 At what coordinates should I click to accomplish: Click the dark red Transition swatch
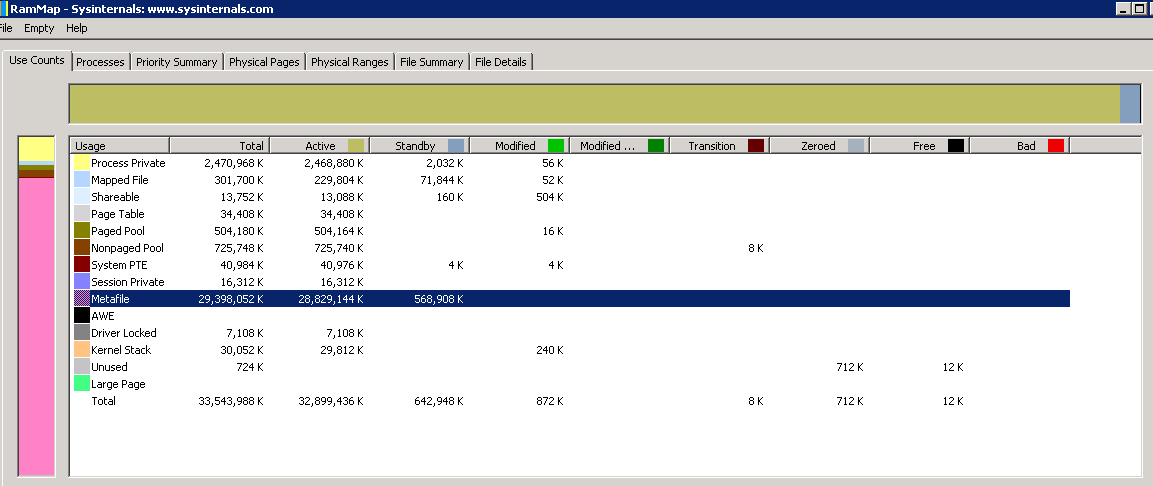[756, 146]
